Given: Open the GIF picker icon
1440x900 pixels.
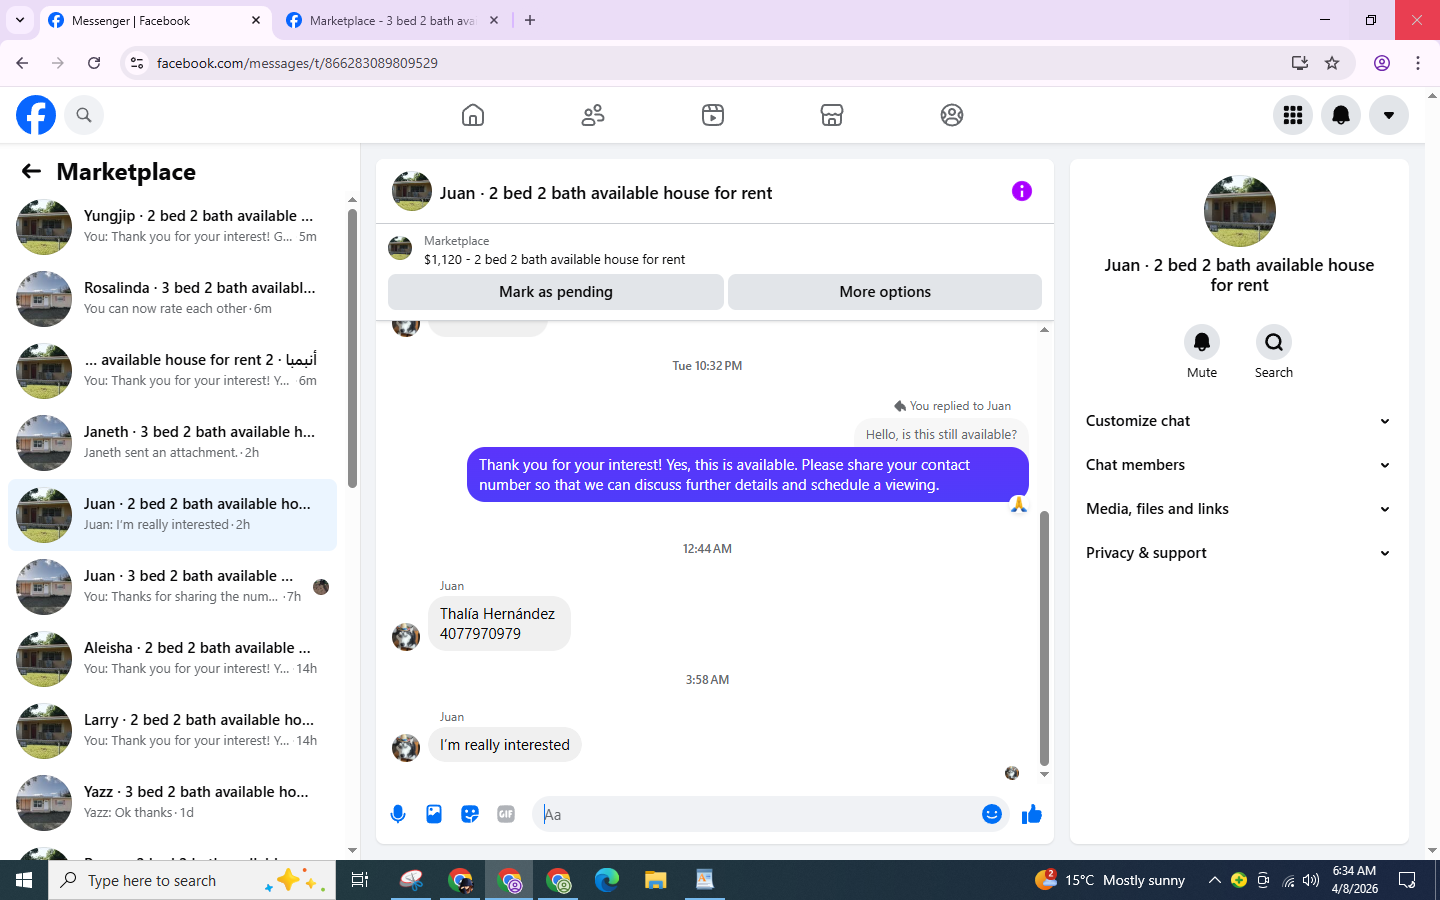Looking at the screenshot, I should (506, 814).
